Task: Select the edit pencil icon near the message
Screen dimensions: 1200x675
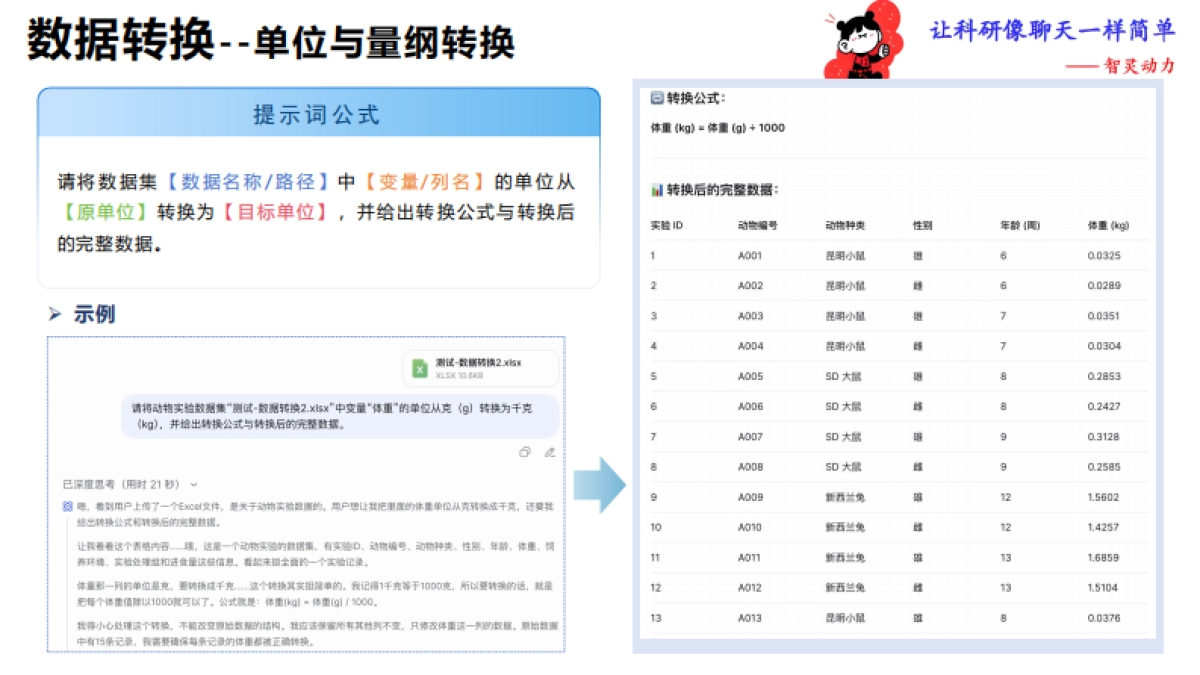Action: pos(549,453)
